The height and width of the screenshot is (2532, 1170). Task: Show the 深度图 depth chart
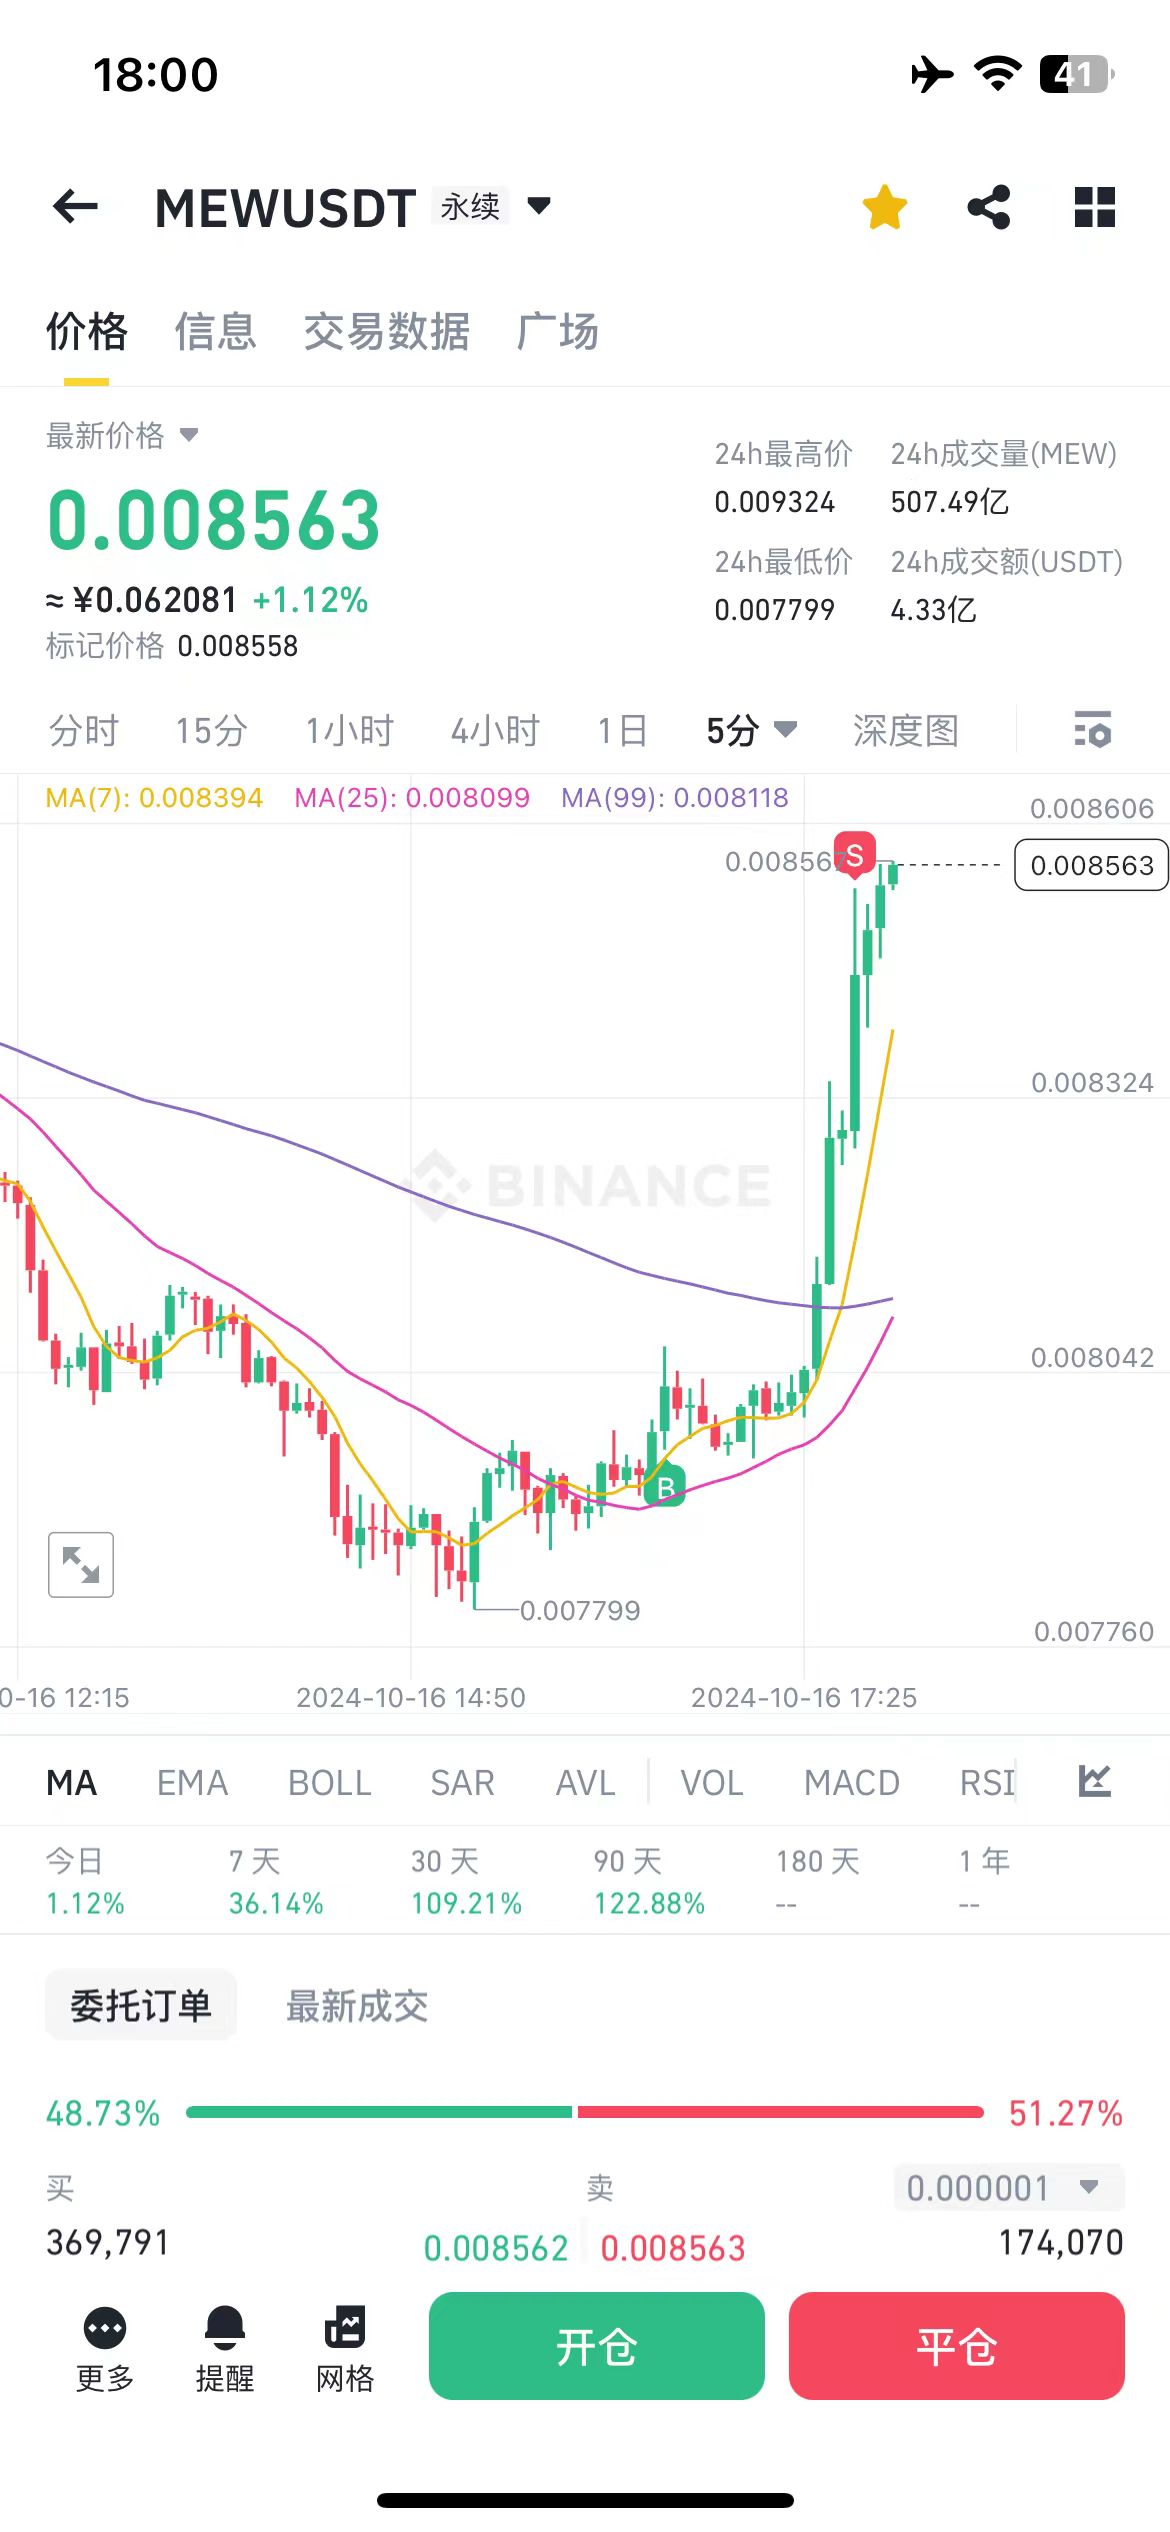906,730
